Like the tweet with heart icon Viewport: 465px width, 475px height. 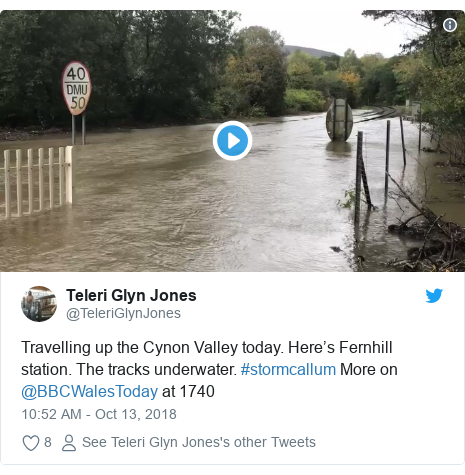(x=31, y=443)
